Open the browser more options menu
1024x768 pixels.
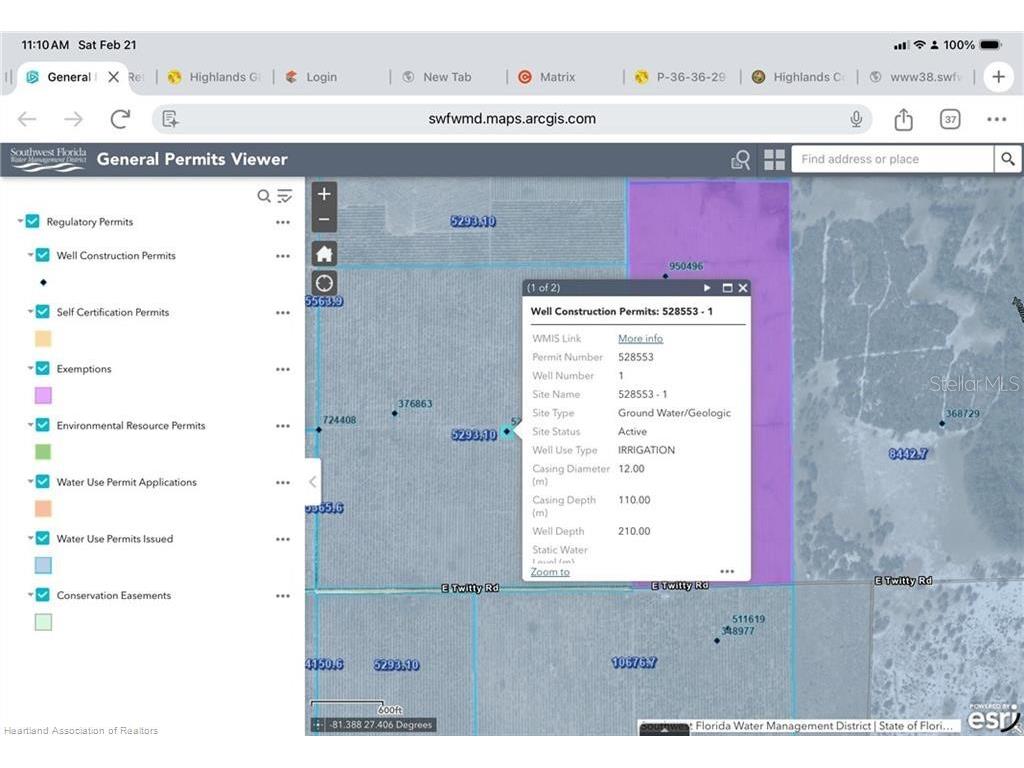[997, 119]
